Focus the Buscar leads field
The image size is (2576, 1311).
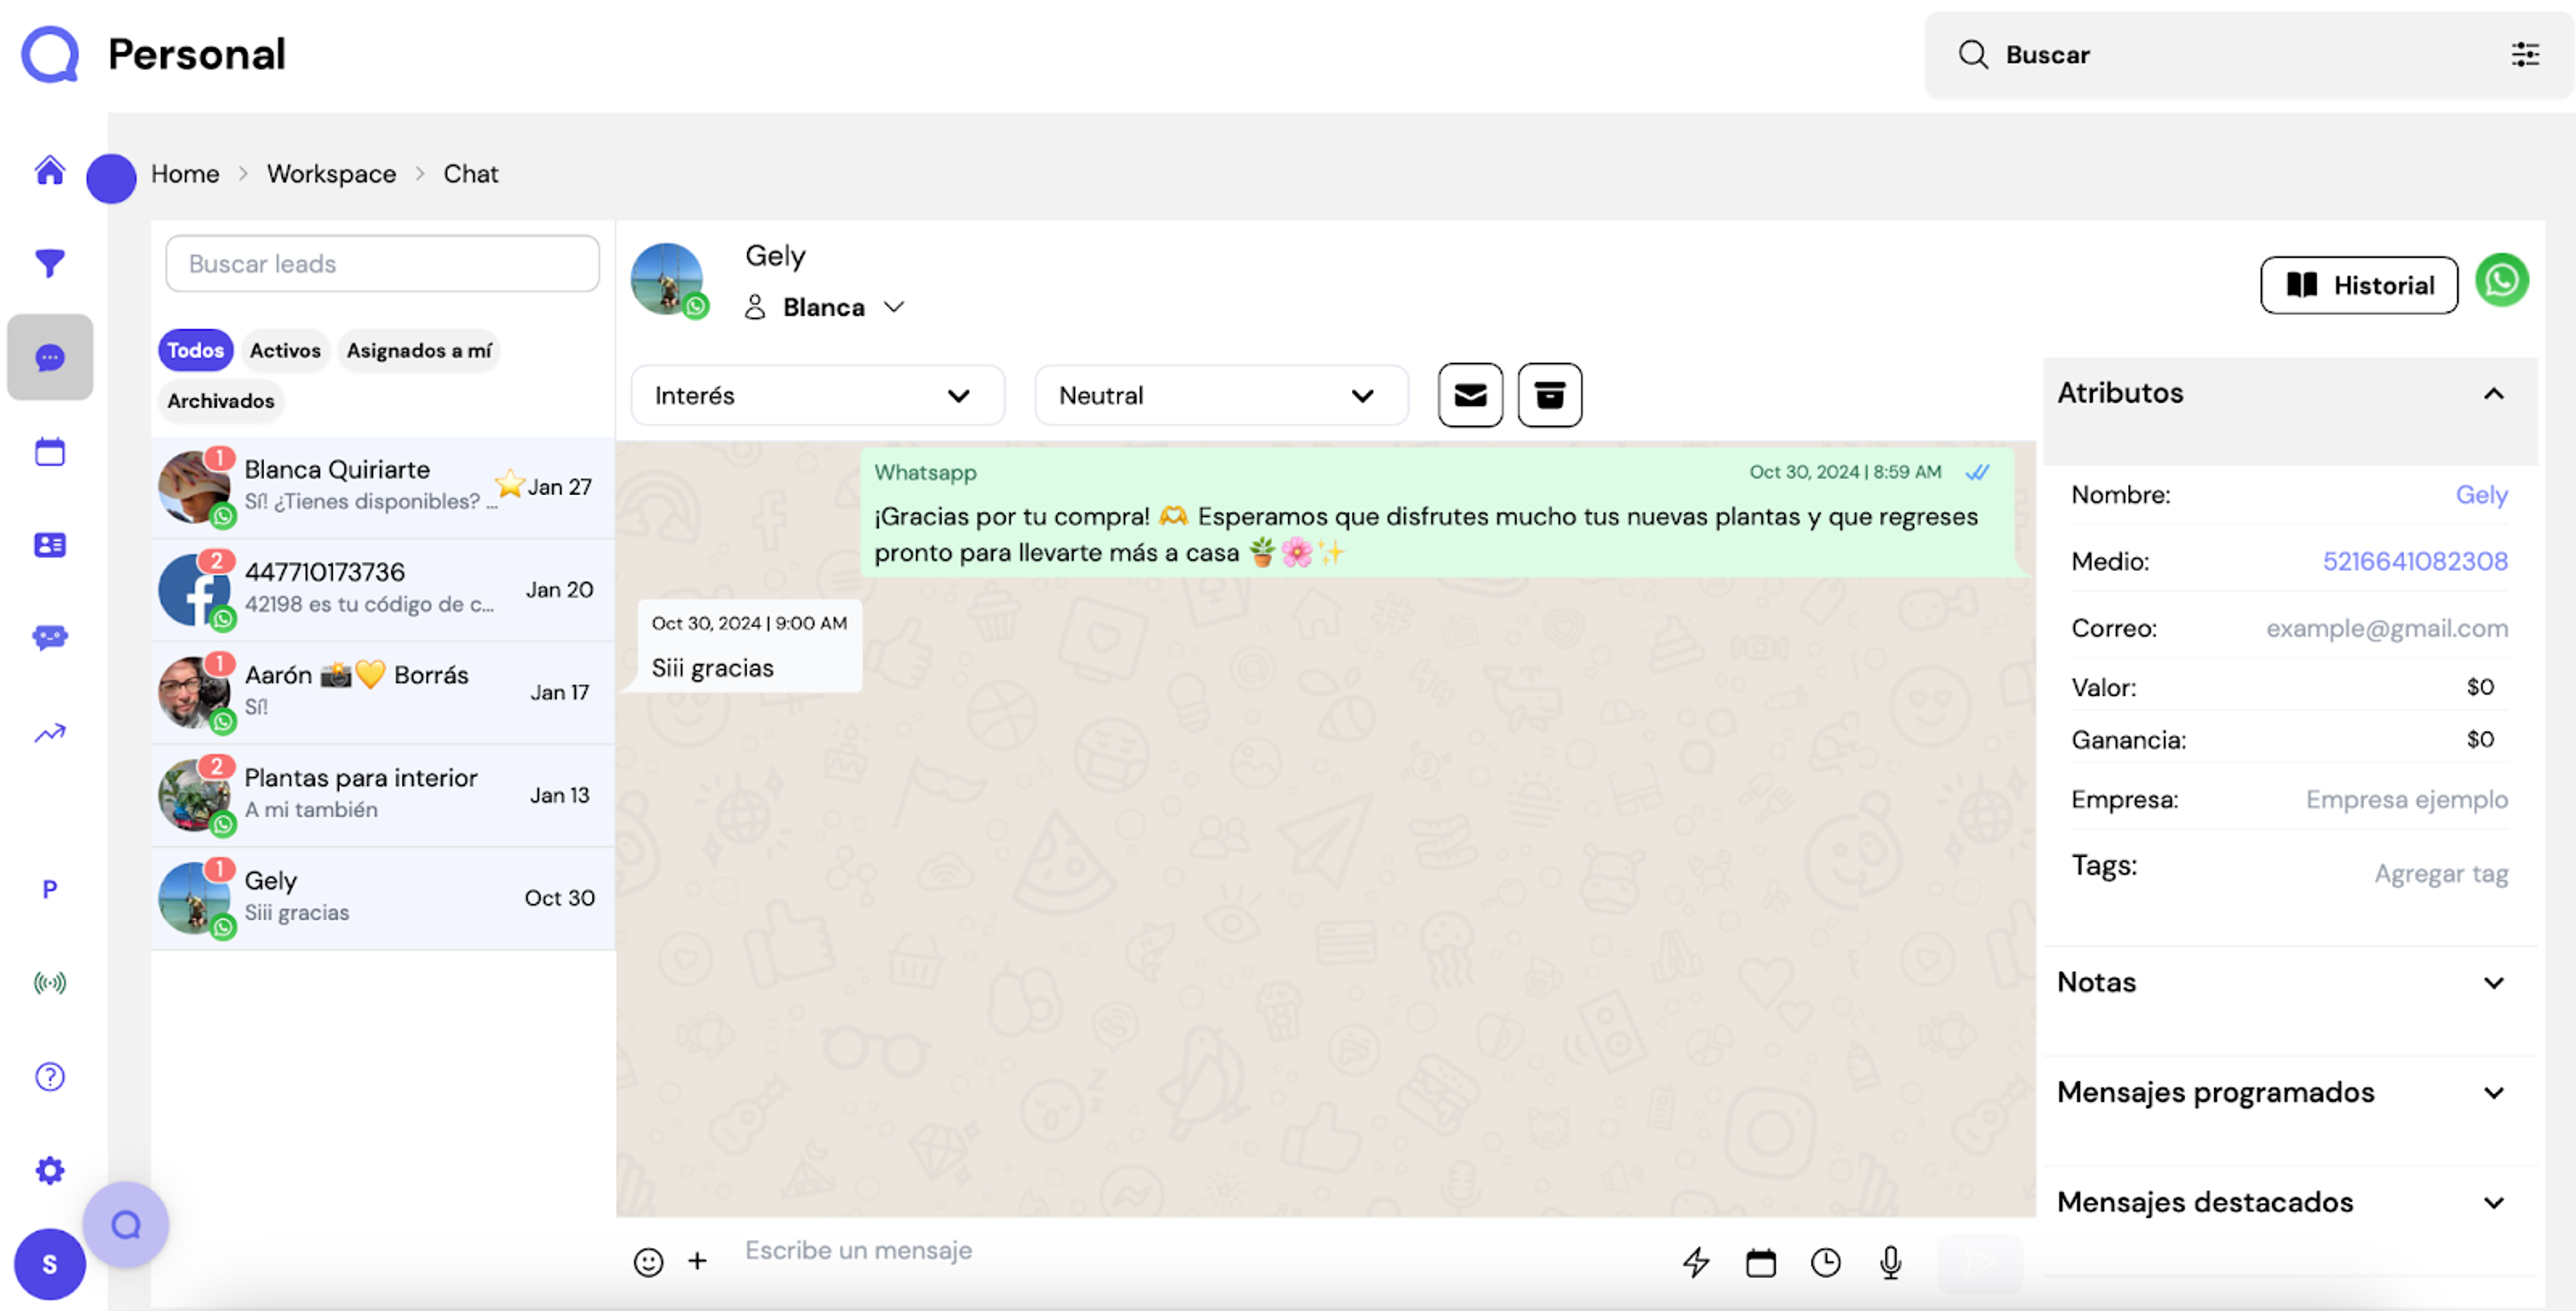(382, 263)
